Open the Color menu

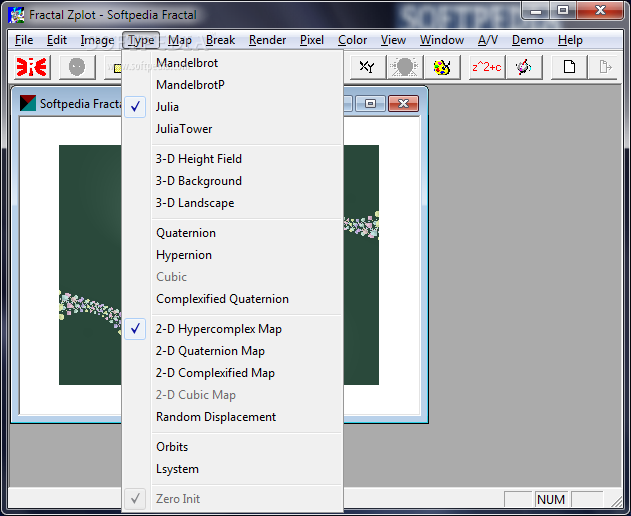tap(353, 40)
